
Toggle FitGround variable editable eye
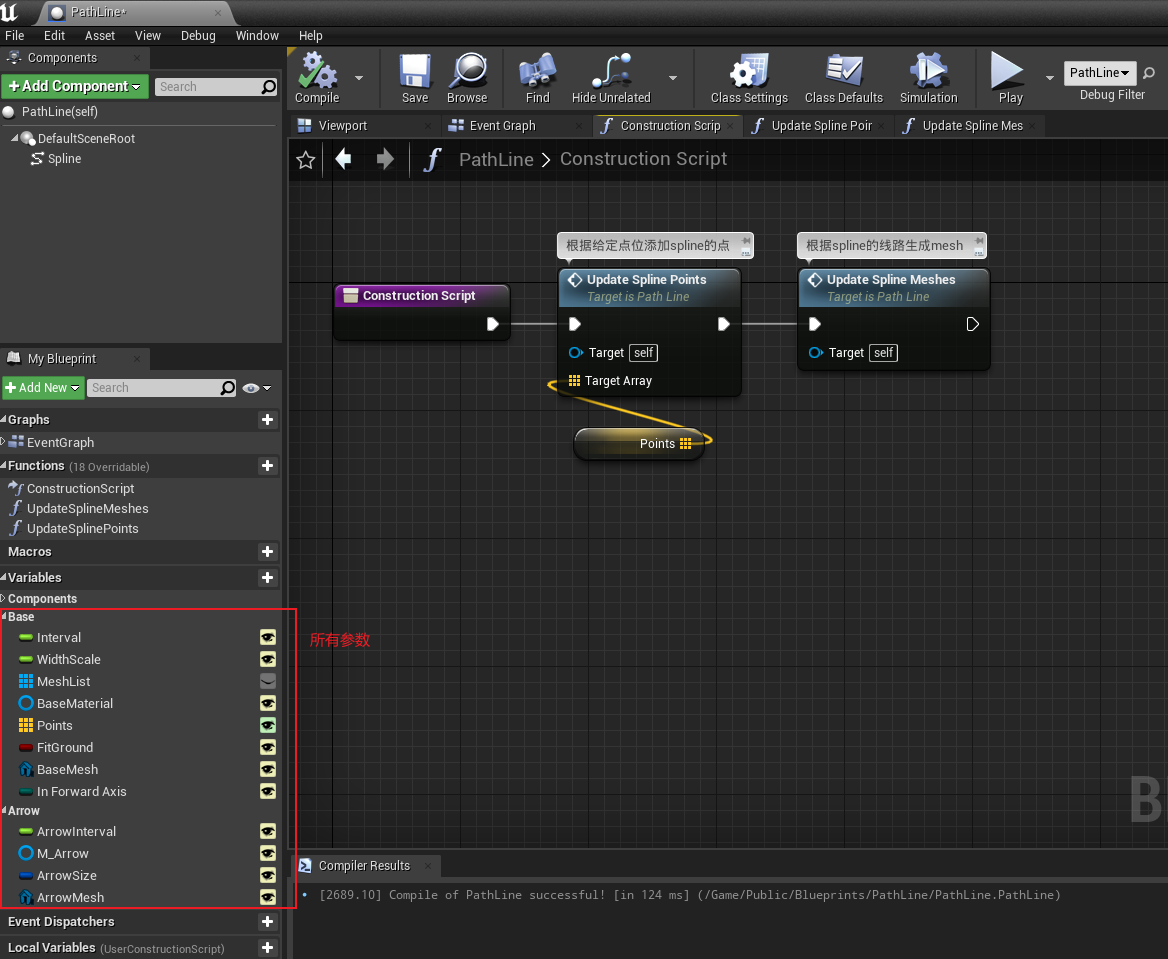(267, 747)
